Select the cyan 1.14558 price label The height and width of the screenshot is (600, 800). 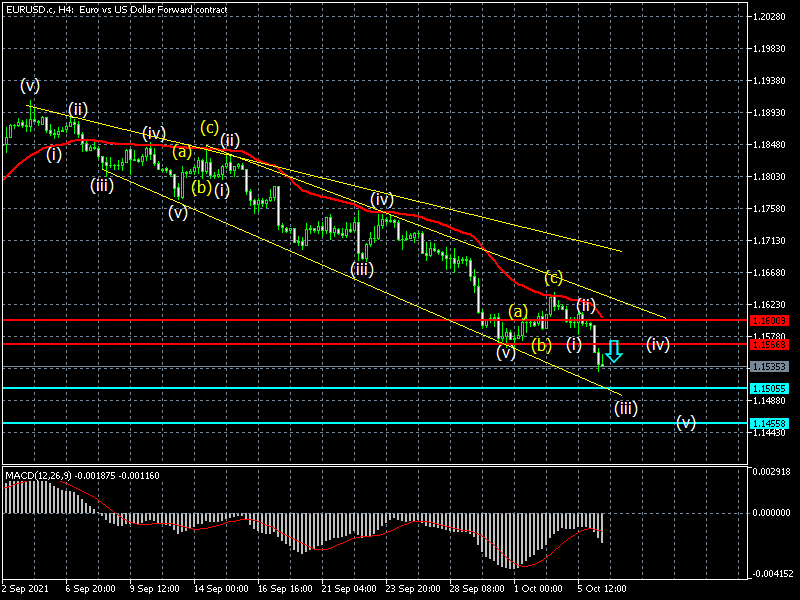click(x=770, y=424)
